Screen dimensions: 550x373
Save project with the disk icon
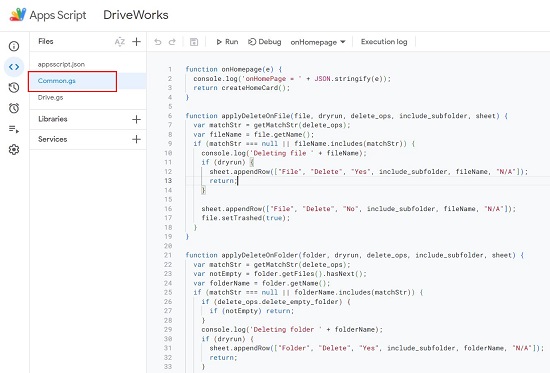pyautogui.click(x=194, y=42)
